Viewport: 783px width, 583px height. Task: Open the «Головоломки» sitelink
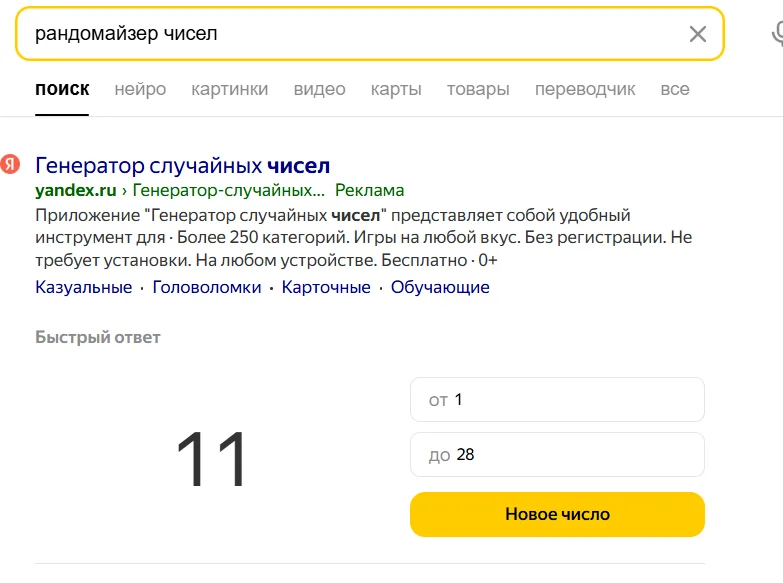[207, 287]
